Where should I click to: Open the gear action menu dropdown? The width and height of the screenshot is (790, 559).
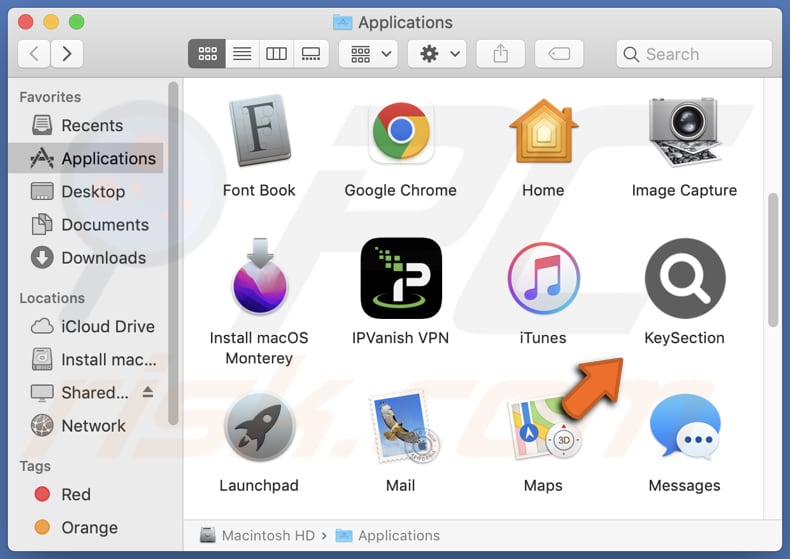click(x=437, y=53)
